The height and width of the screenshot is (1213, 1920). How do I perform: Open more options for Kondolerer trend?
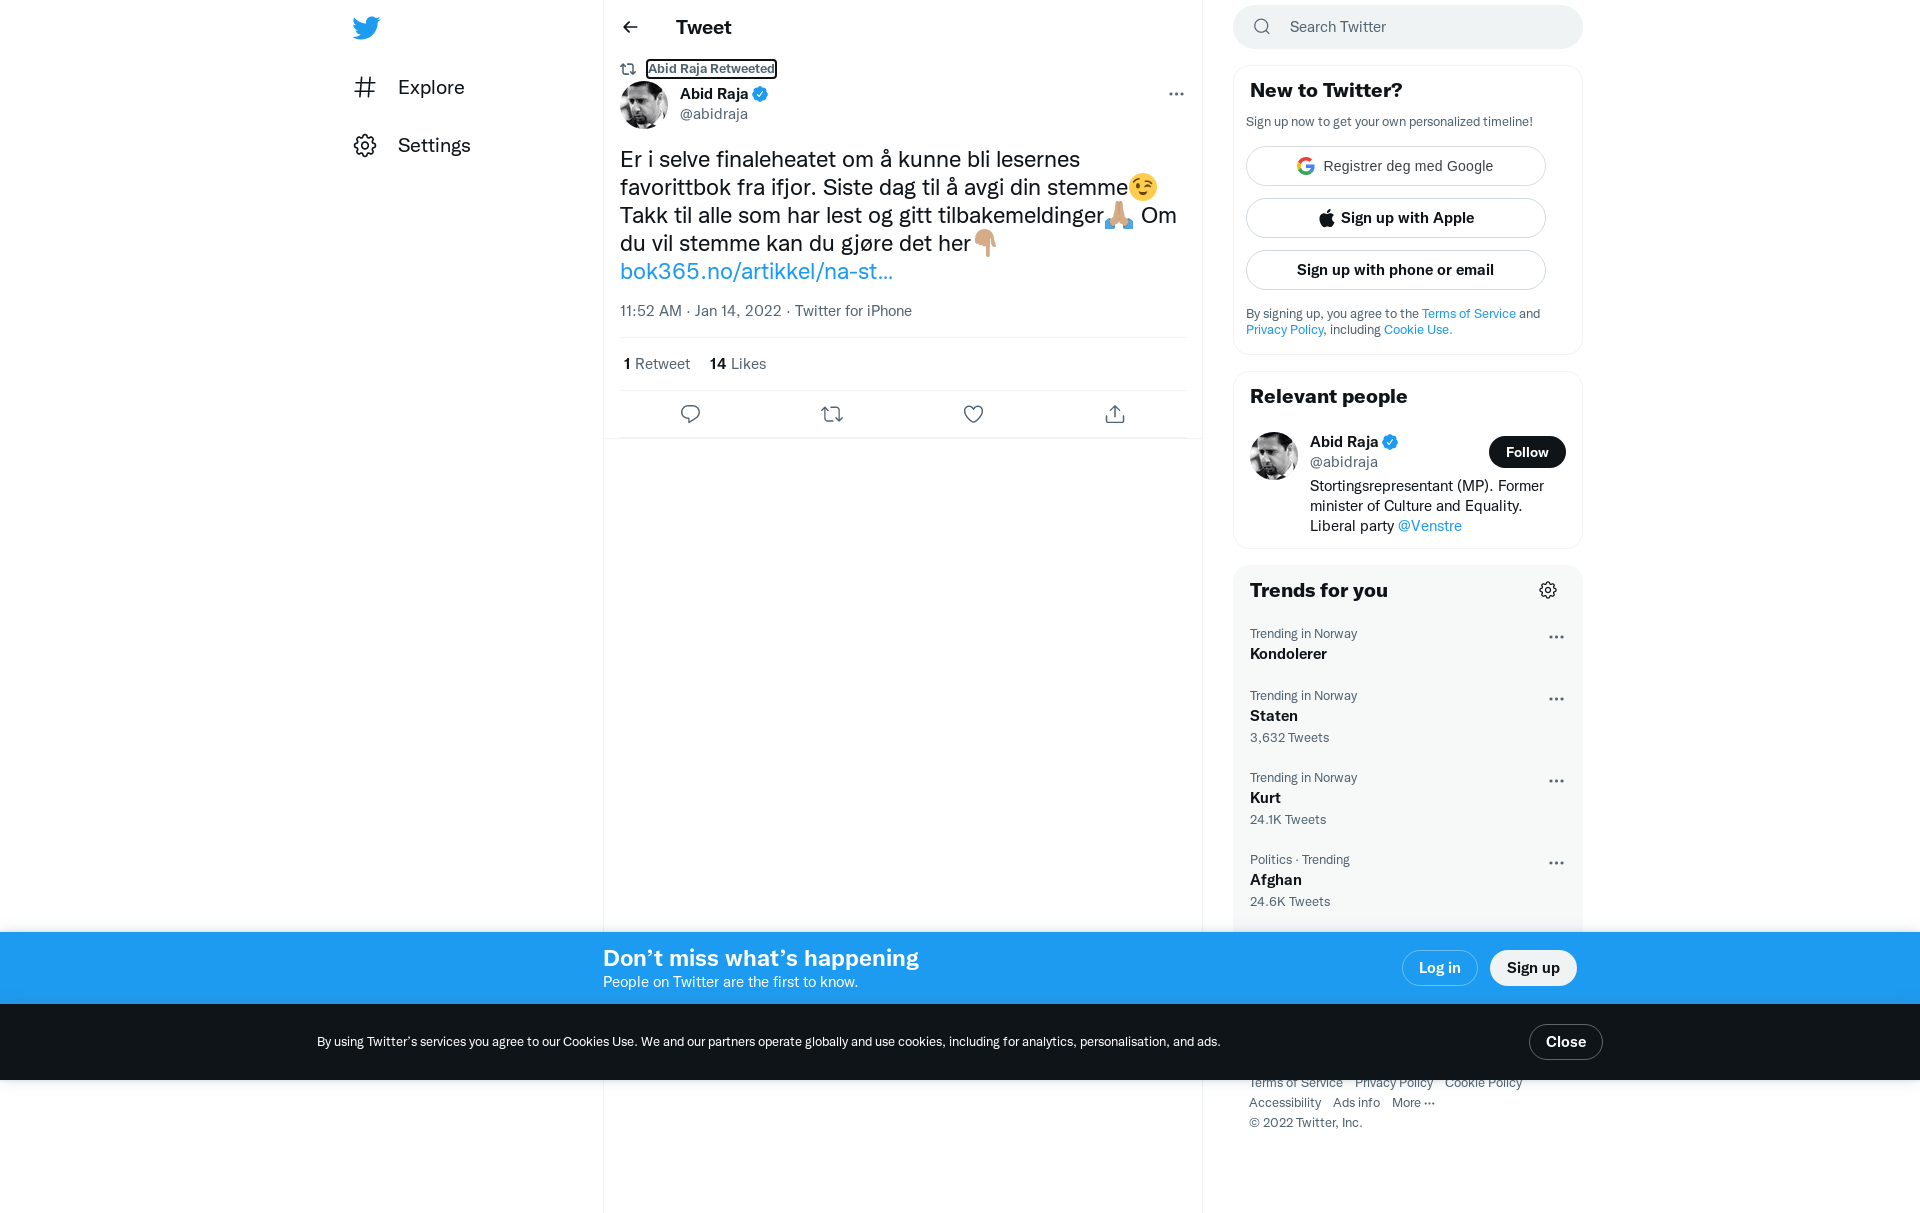click(x=1556, y=637)
